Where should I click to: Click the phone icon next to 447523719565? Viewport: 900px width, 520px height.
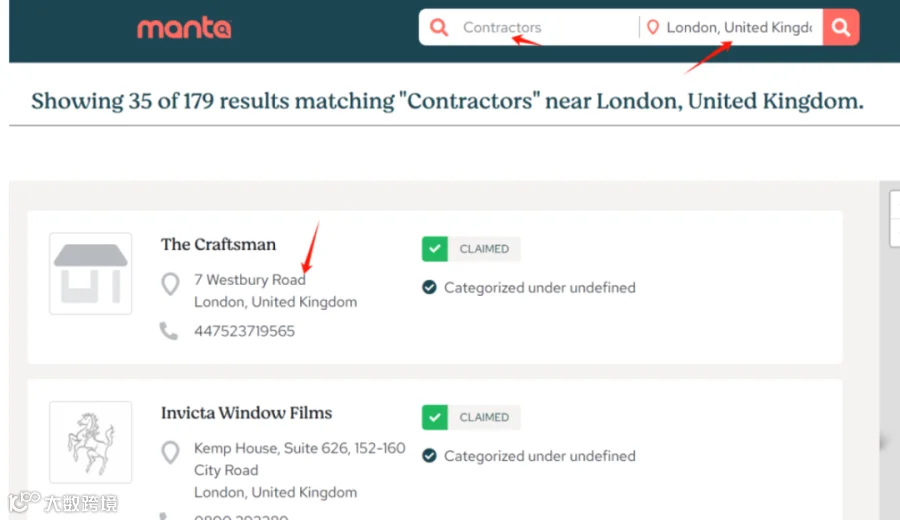pos(169,331)
